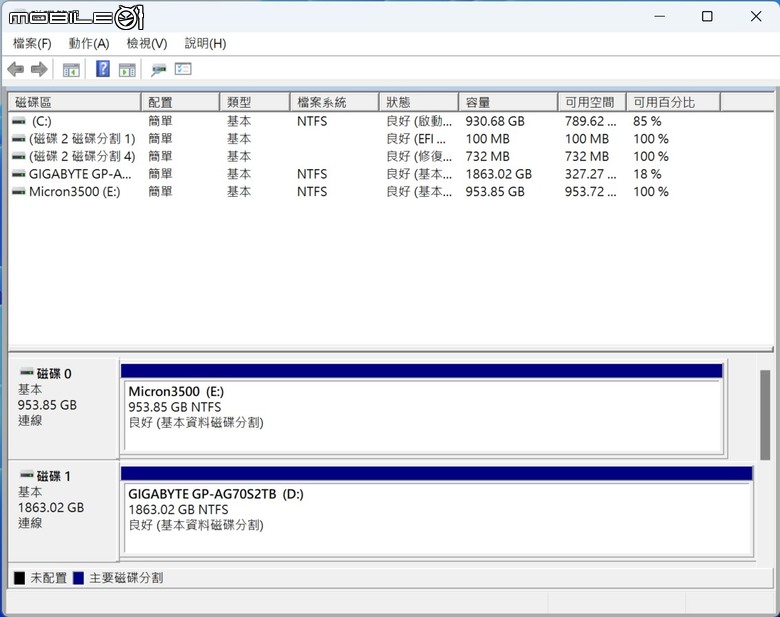Open the 檢視(V) menu
The image size is (780, 617).
(147, 44)
